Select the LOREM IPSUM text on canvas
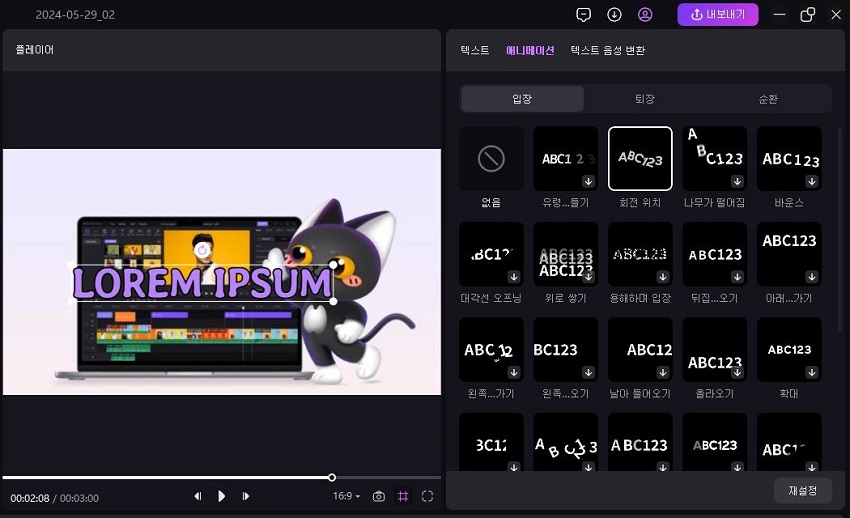This screenshot has width=850, height=518. pos(202,283)
